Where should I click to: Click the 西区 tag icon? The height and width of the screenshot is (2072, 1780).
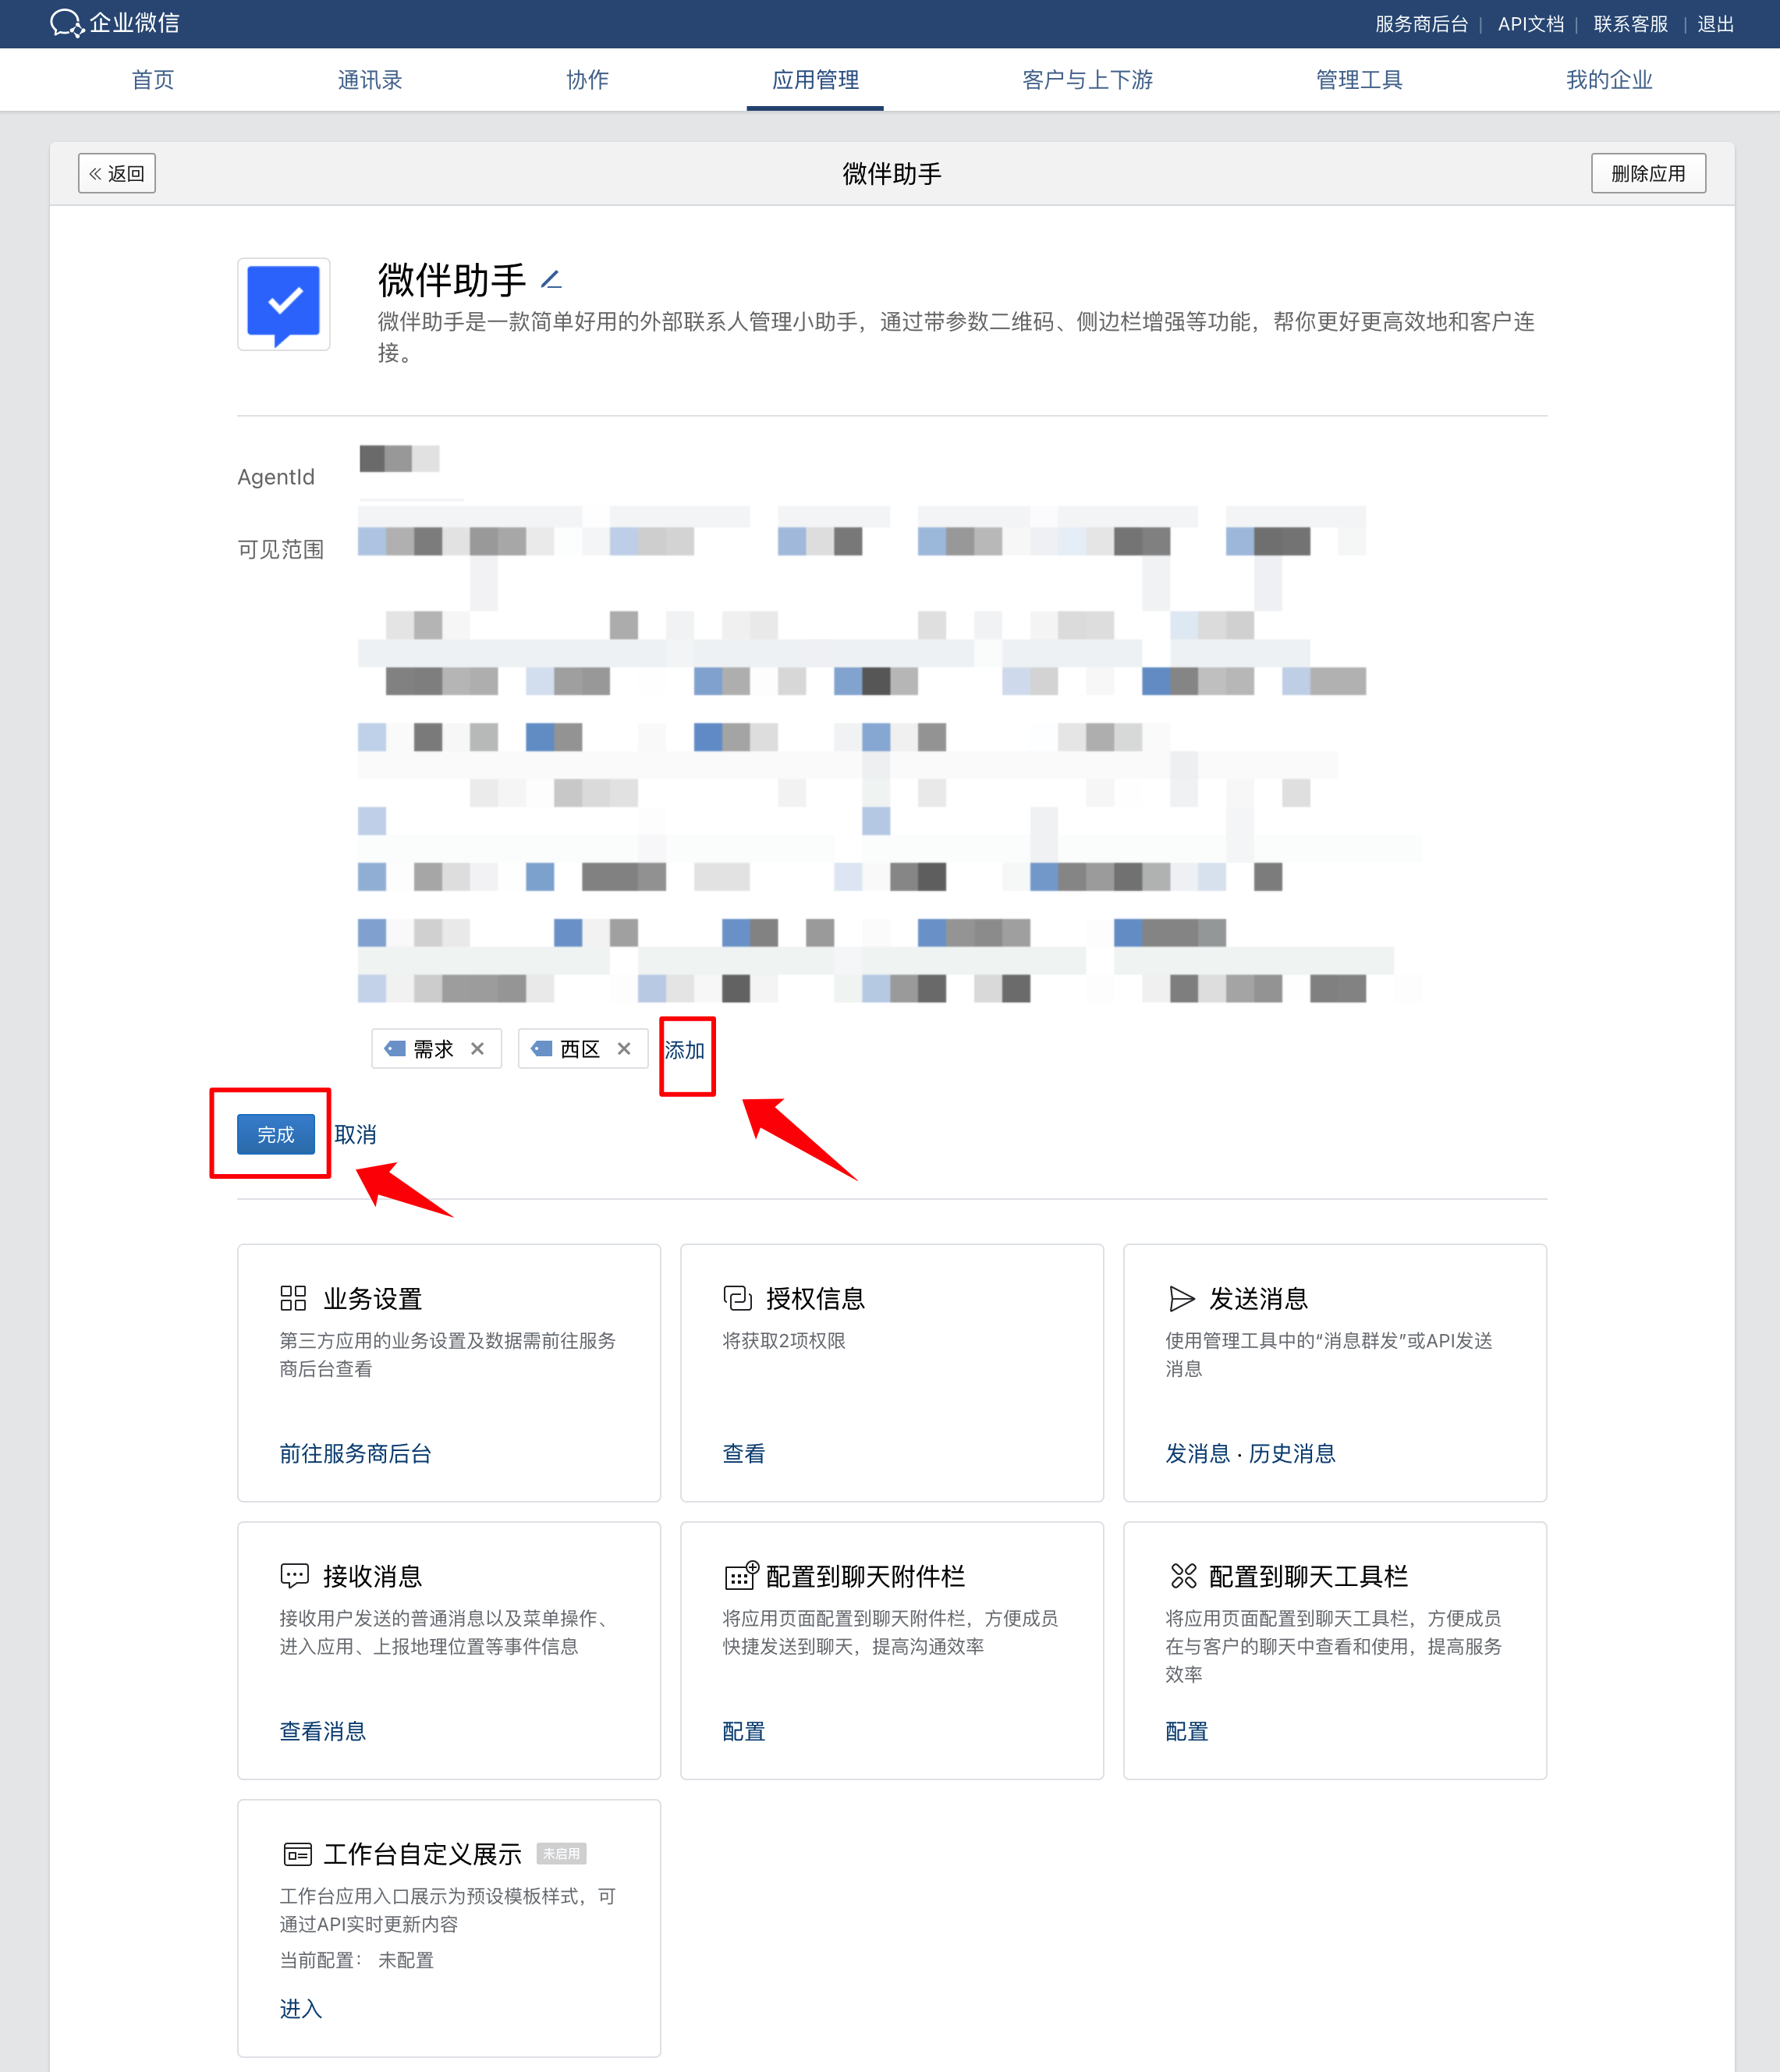541,1049
